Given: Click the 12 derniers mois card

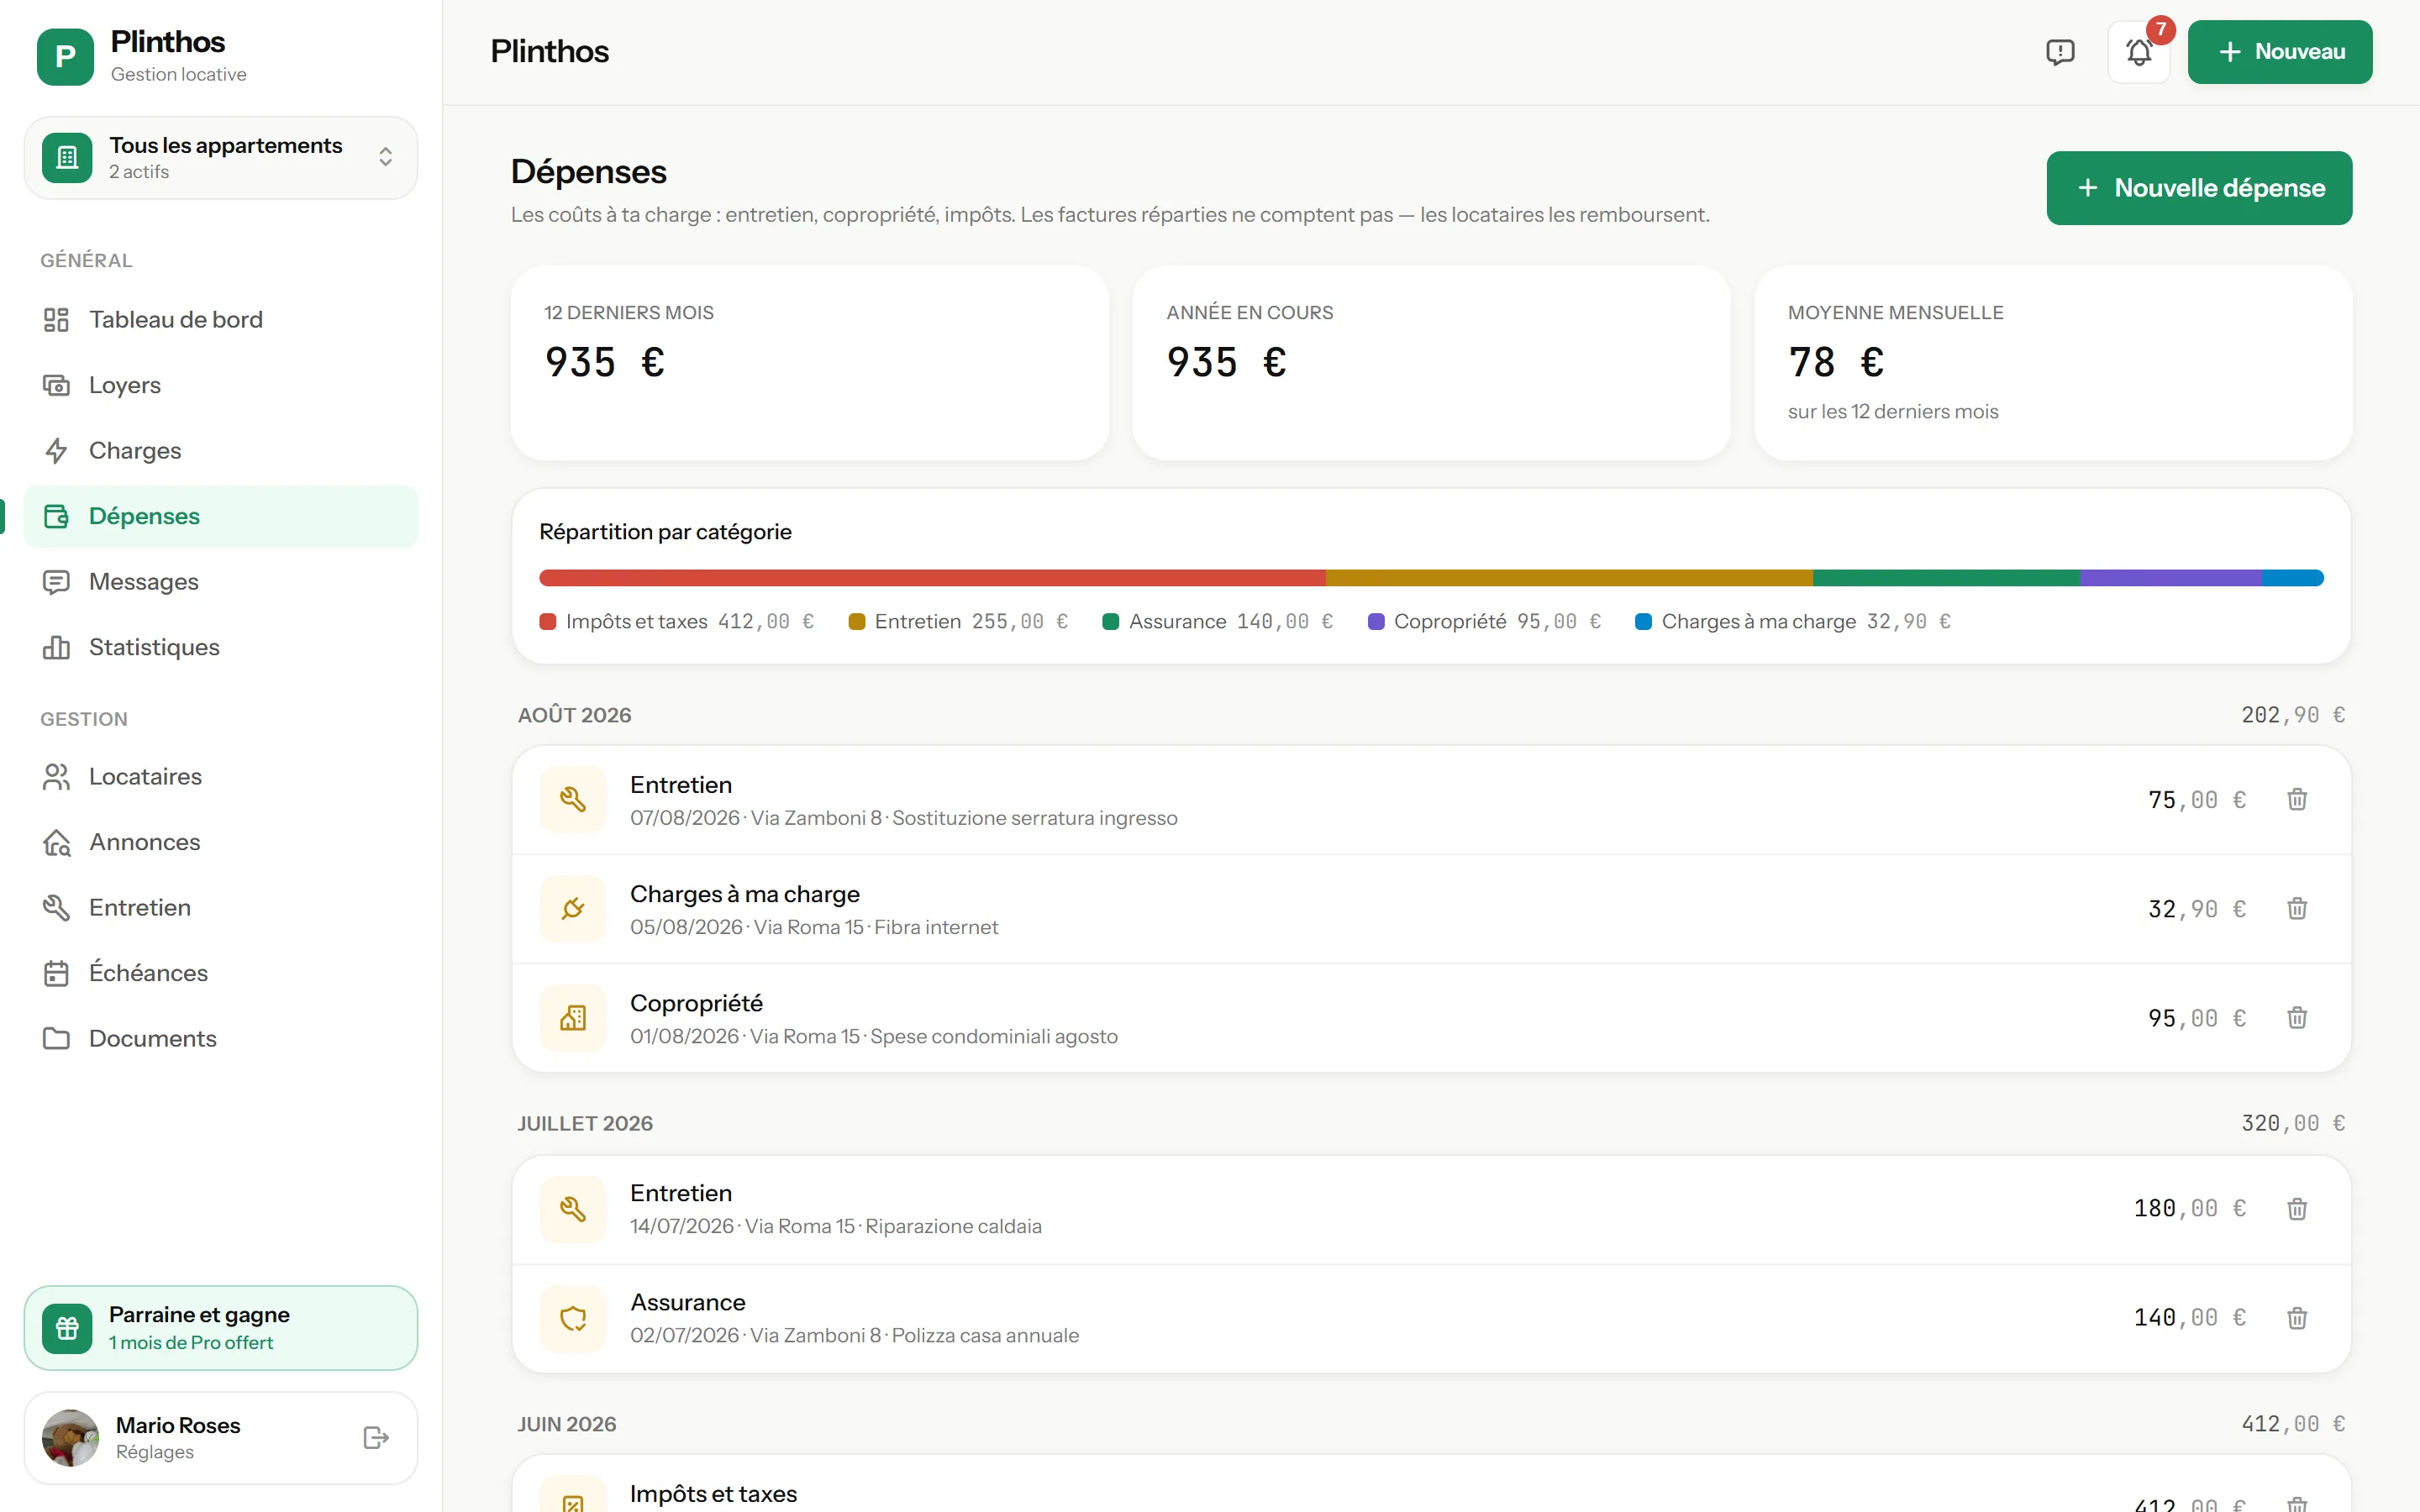Looking at the screenshot, I should (x=810, y=363).
